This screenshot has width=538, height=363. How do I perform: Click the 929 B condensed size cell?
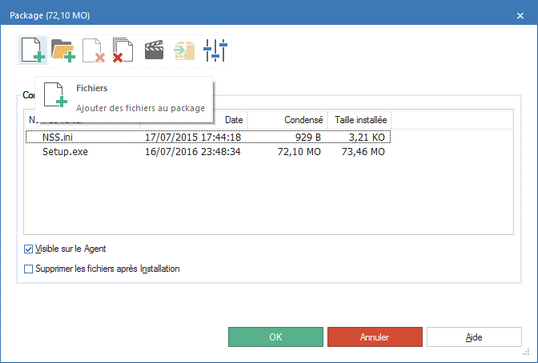308,137
